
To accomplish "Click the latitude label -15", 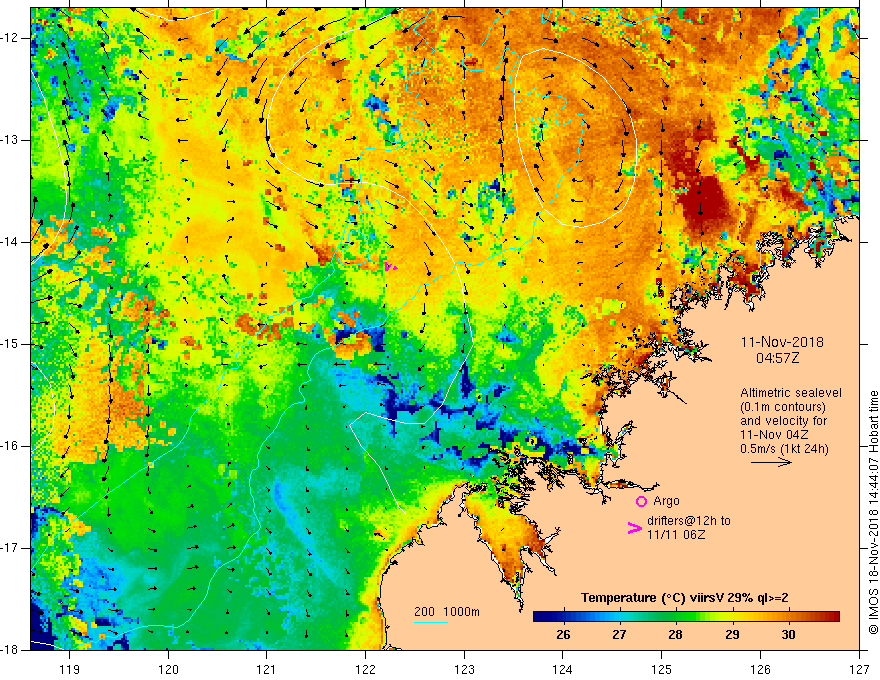I will [x=11, y=344].
